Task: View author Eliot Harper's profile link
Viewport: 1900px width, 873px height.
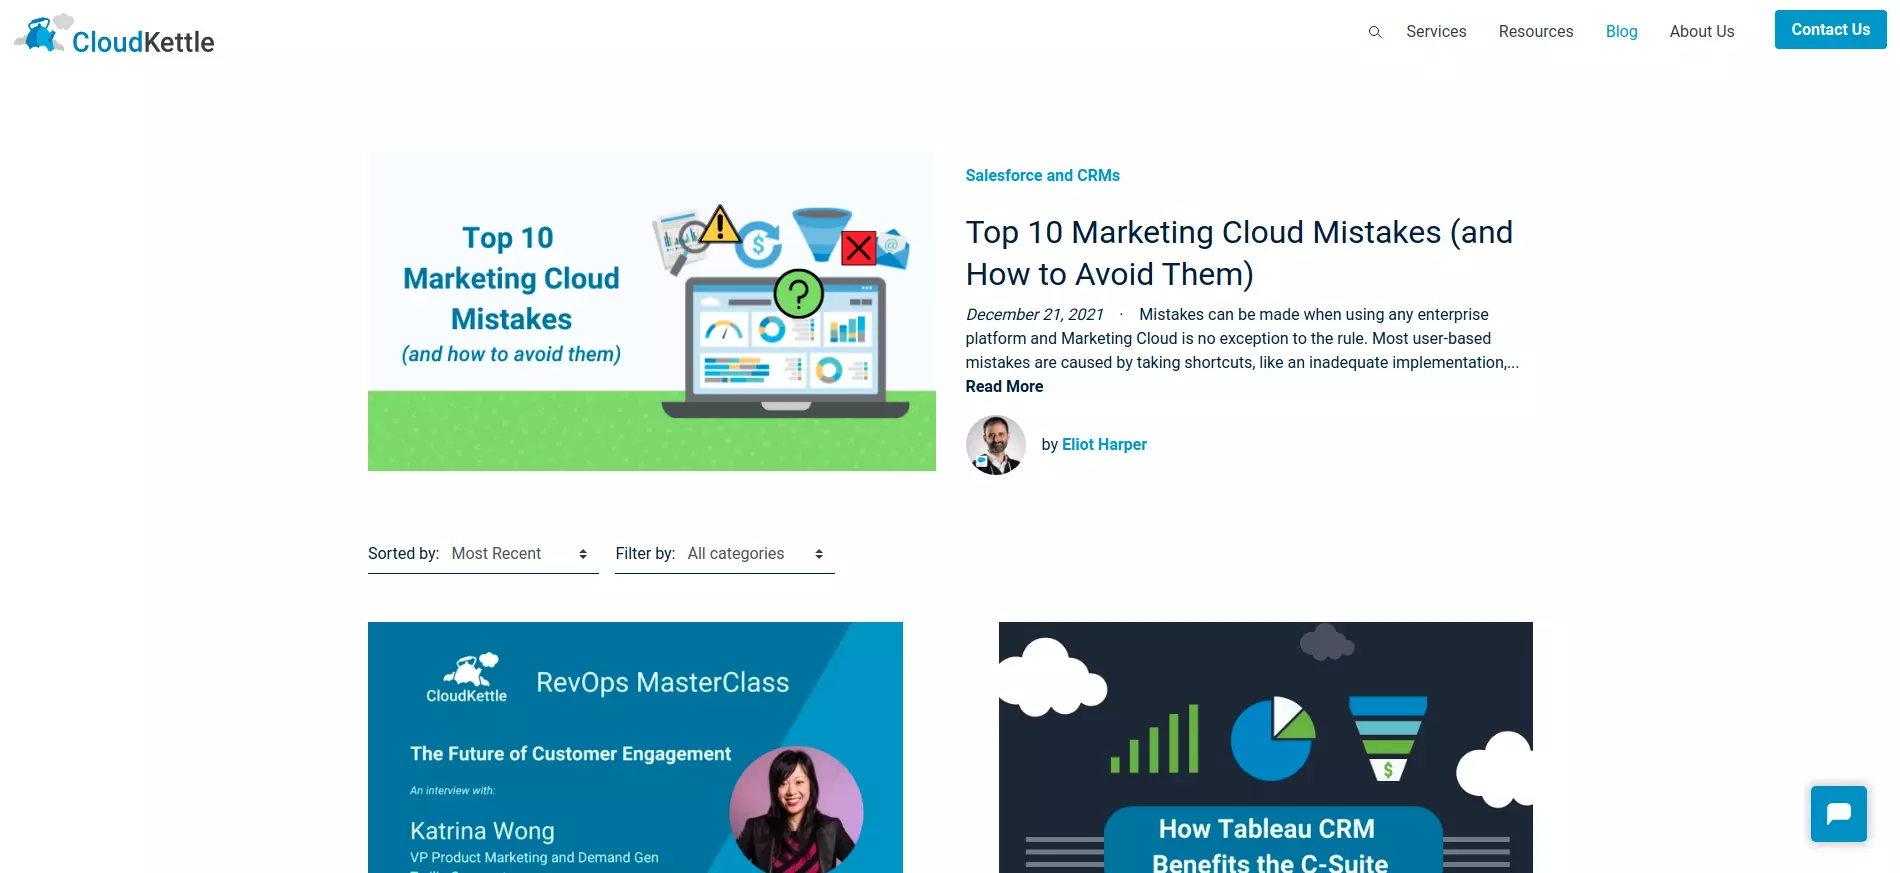Action: [1104, 444]
